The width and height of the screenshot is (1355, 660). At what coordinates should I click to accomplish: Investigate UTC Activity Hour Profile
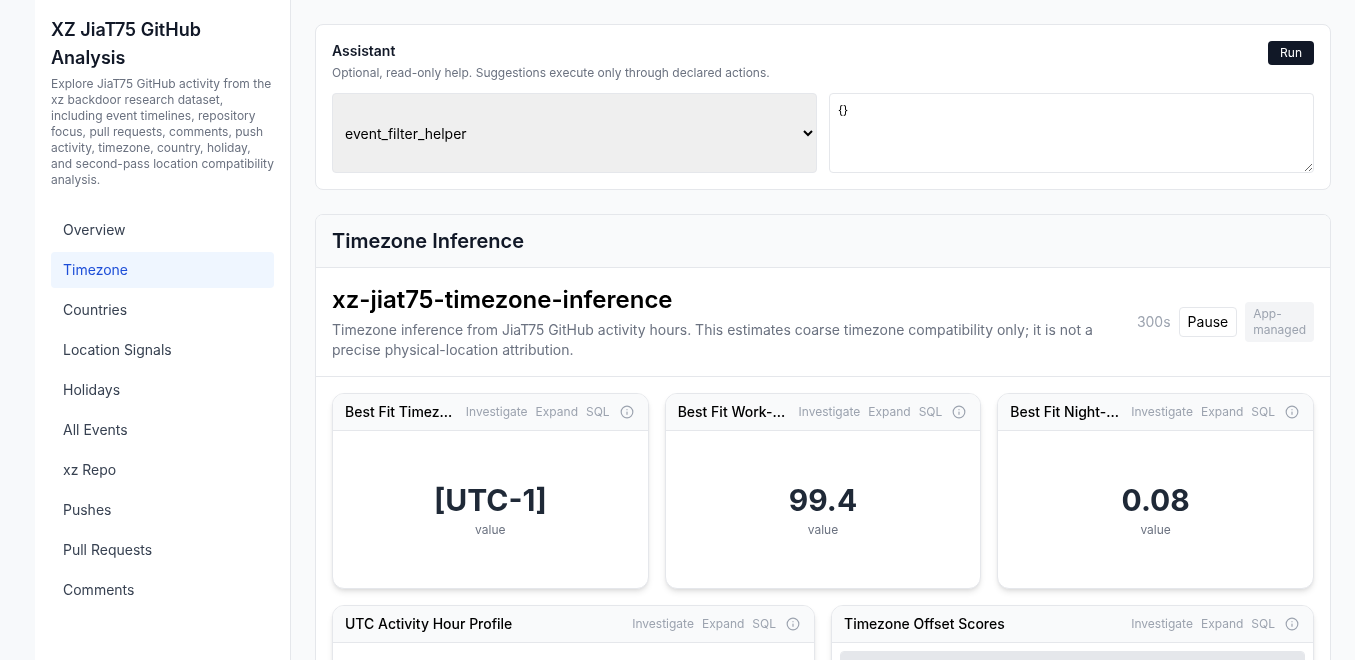click(663, 624)
